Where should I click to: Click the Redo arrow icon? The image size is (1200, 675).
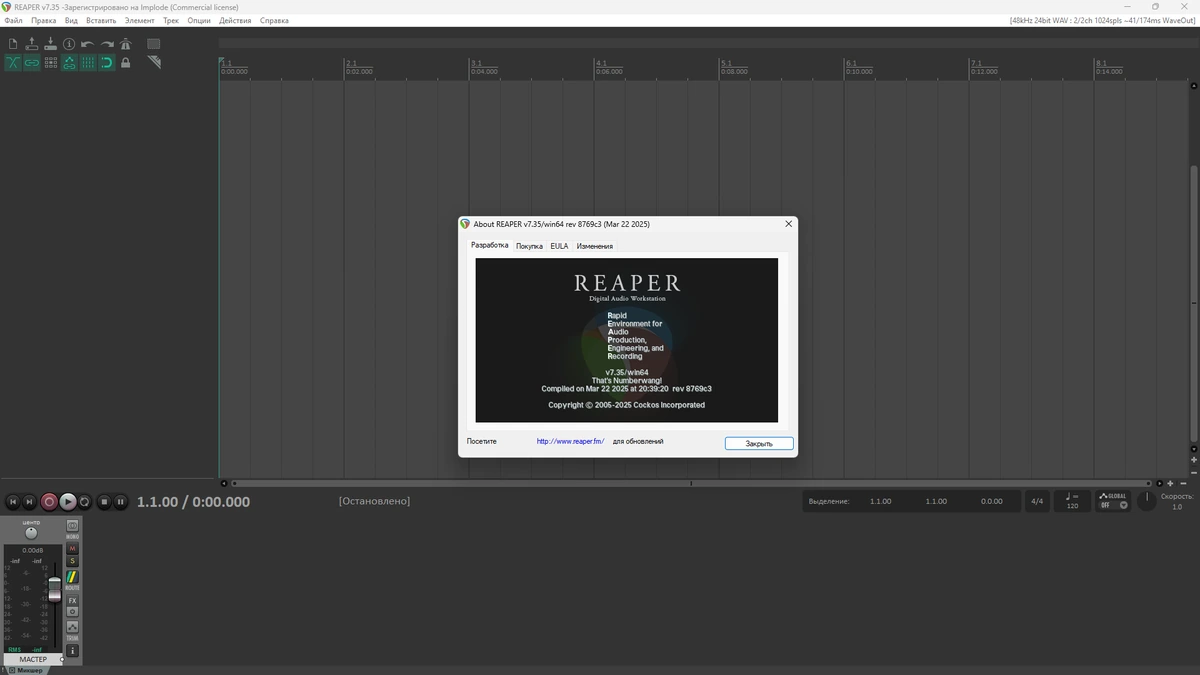[107, 44]
